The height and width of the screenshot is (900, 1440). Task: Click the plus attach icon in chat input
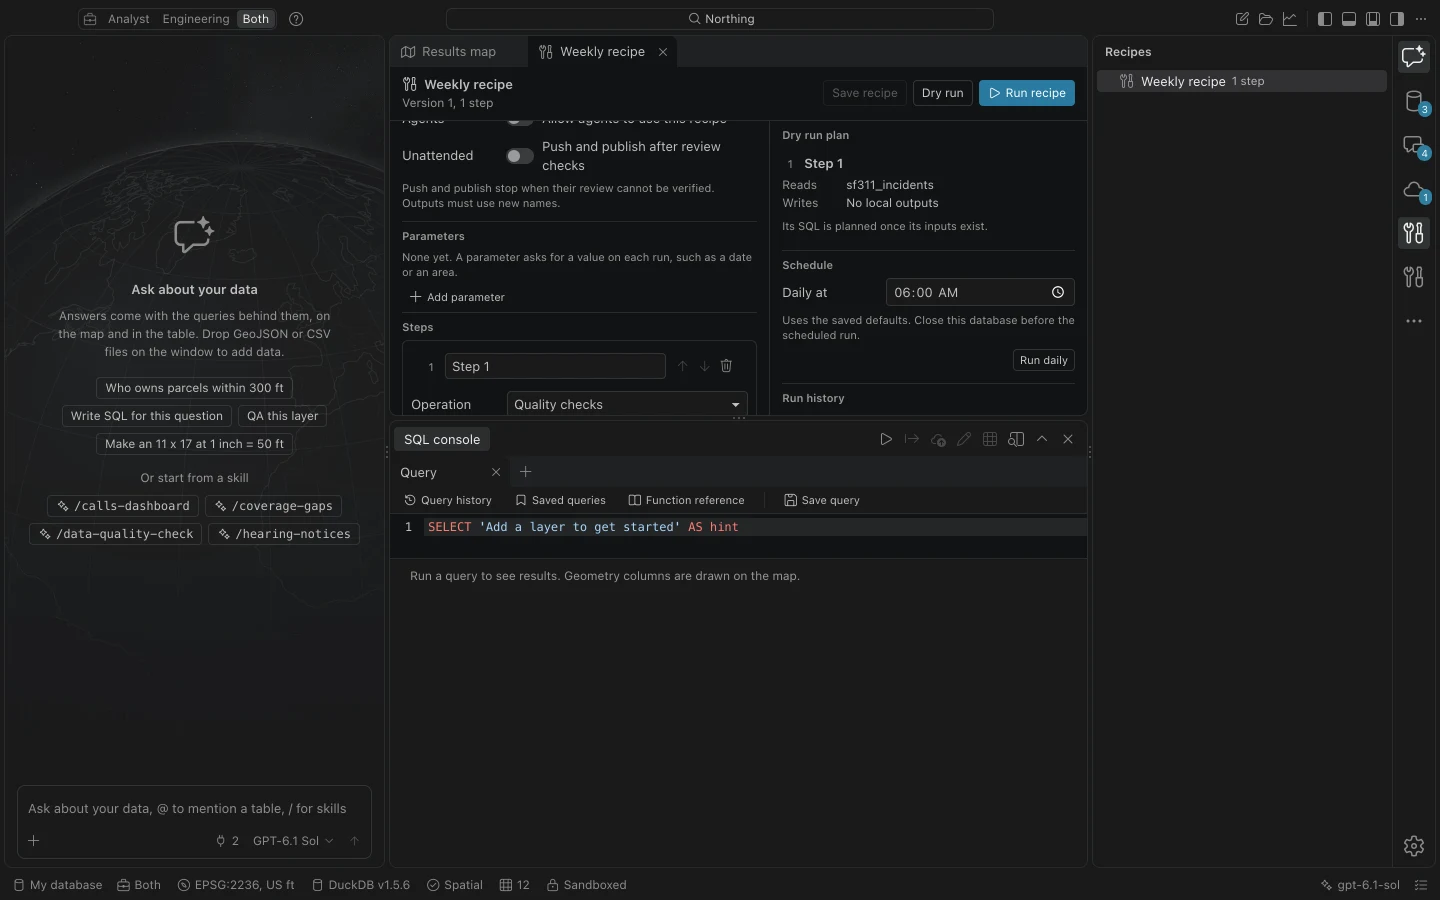click(x=34, y=841)
